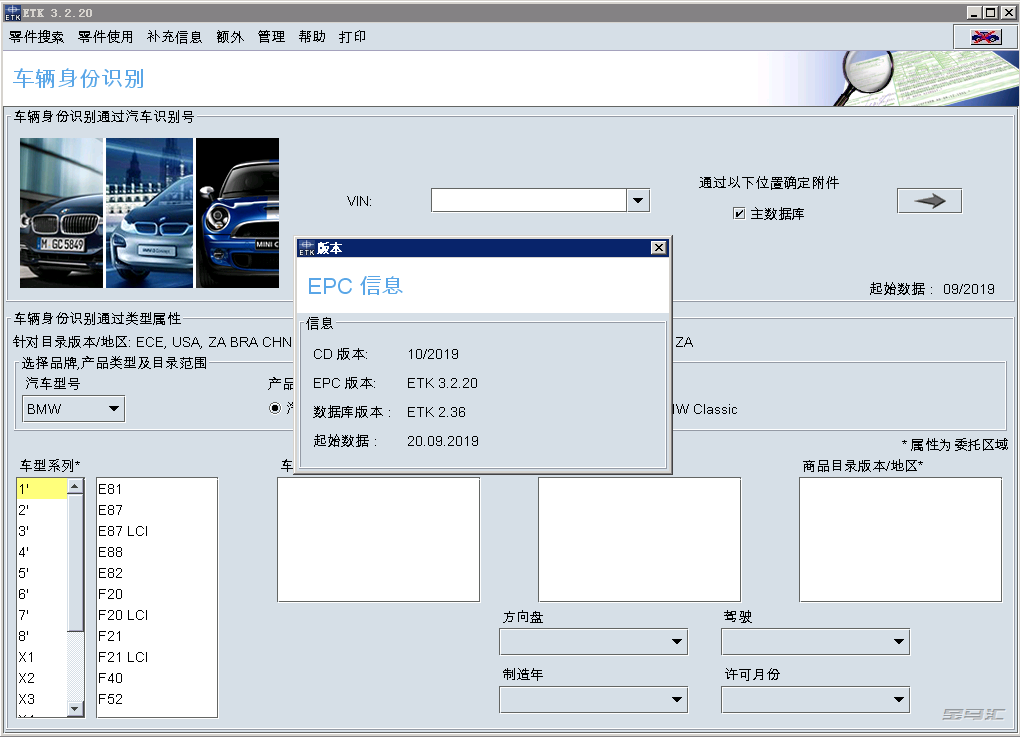Click the EPC 版本 value ETK 3.2.20
This screenshot has height=737, width=1020.
442,383
